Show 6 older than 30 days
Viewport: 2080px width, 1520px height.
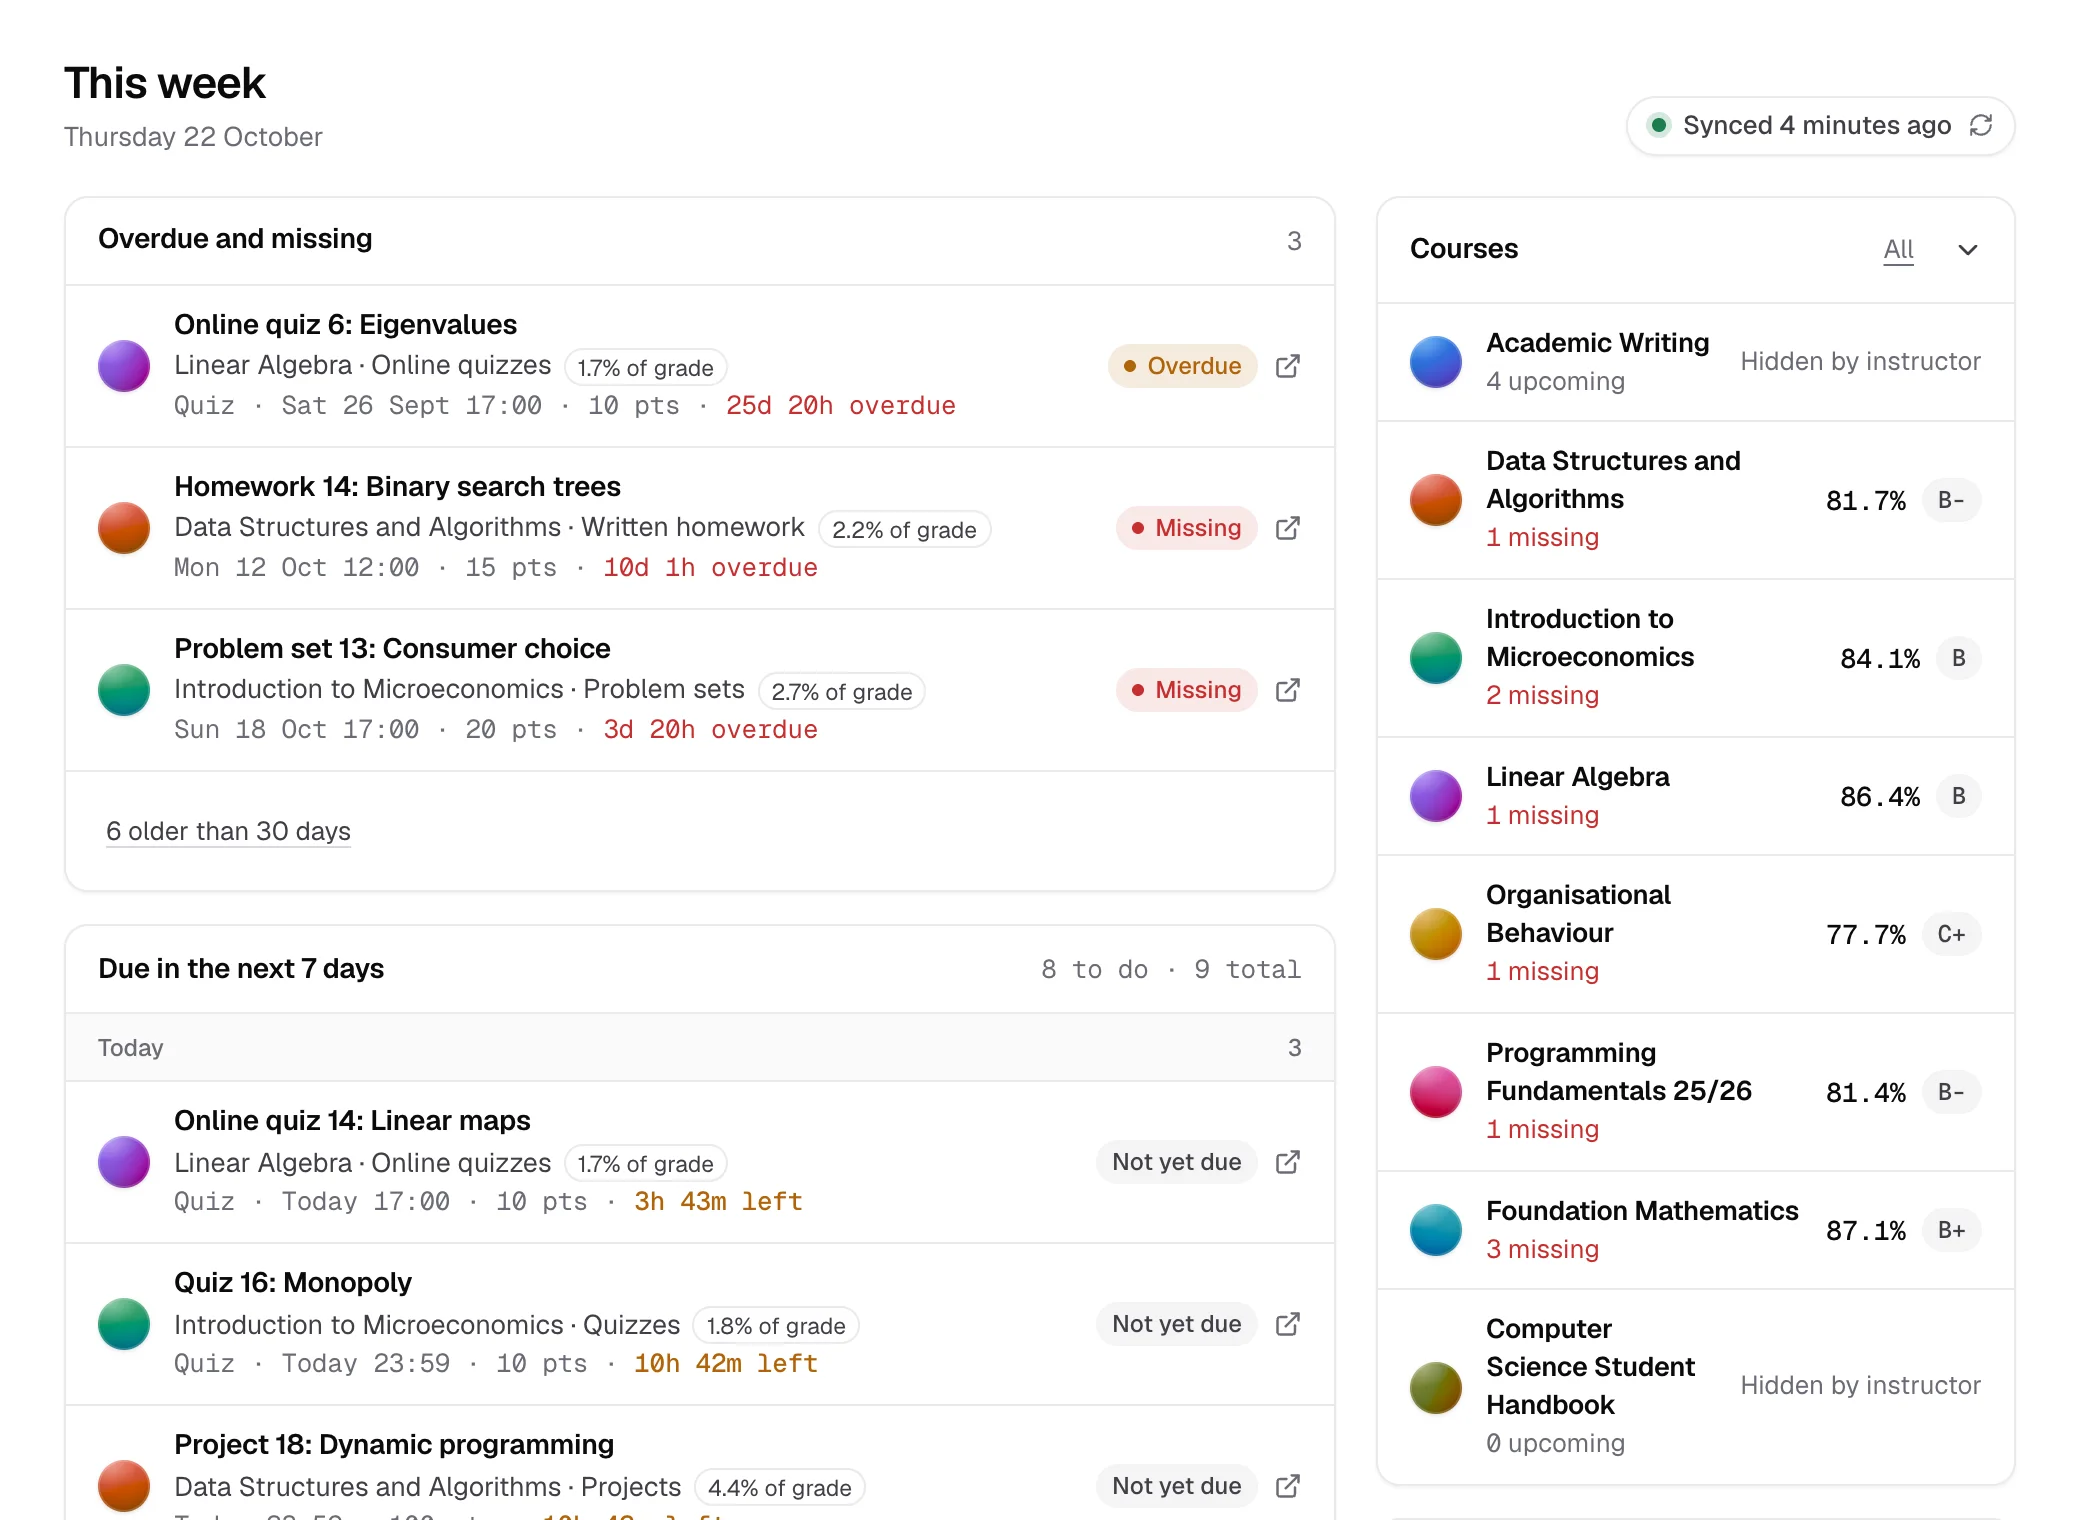(228, 832)
